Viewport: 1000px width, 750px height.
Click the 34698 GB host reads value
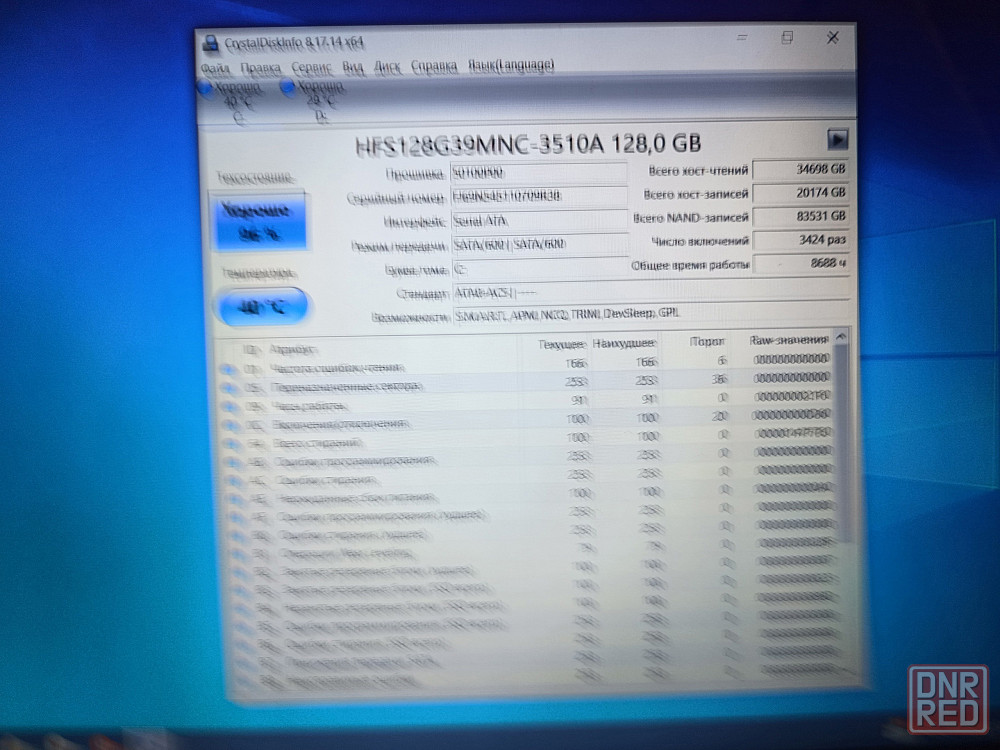point(801,170)
